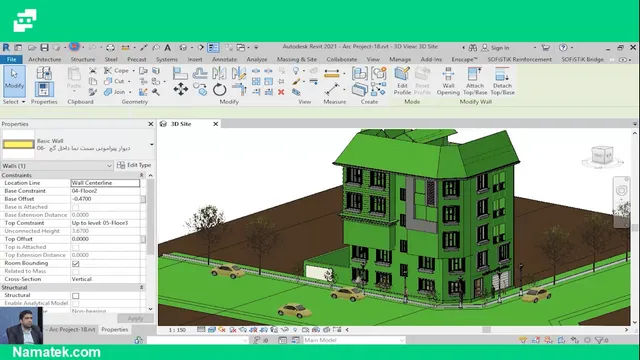The image size is (640, 360).
Task: Enable the Structural checkbox
Action: pos(76,296)
